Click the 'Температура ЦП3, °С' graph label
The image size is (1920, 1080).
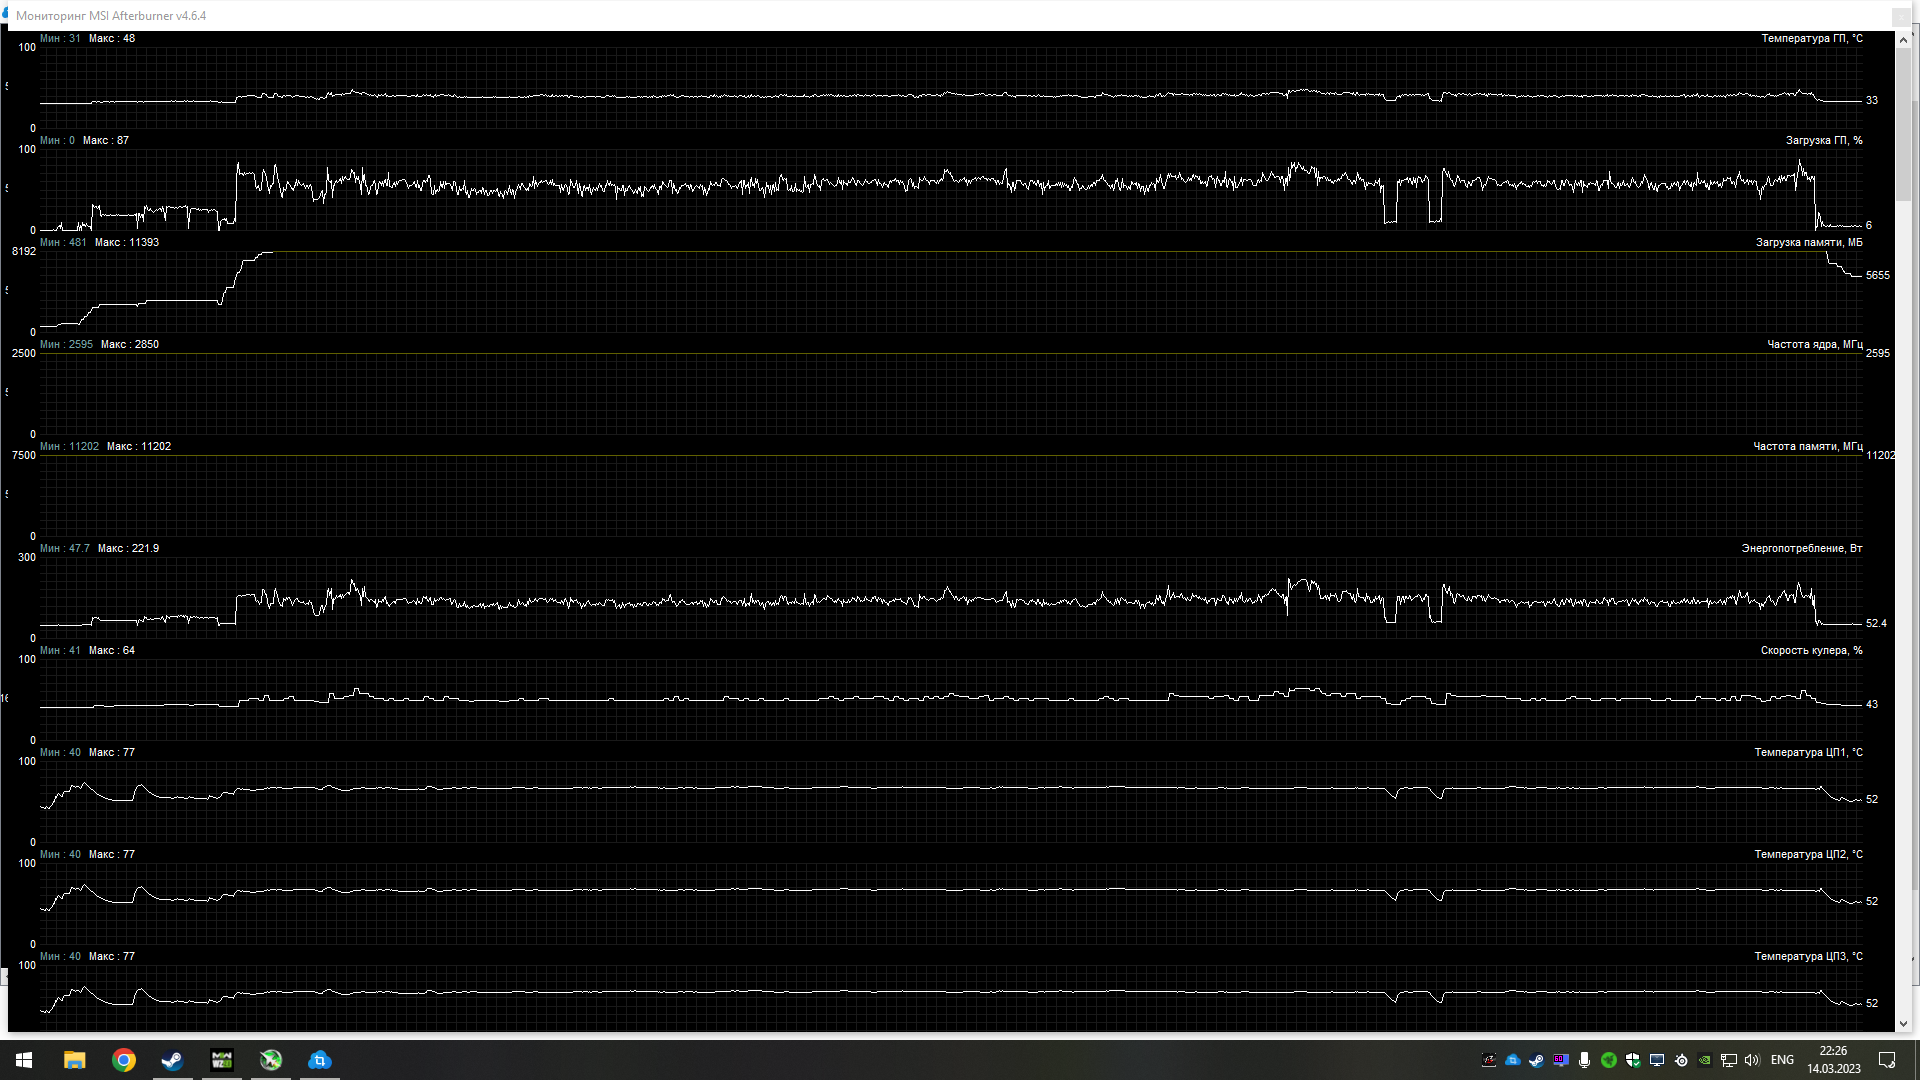(x=1809, y=957)
